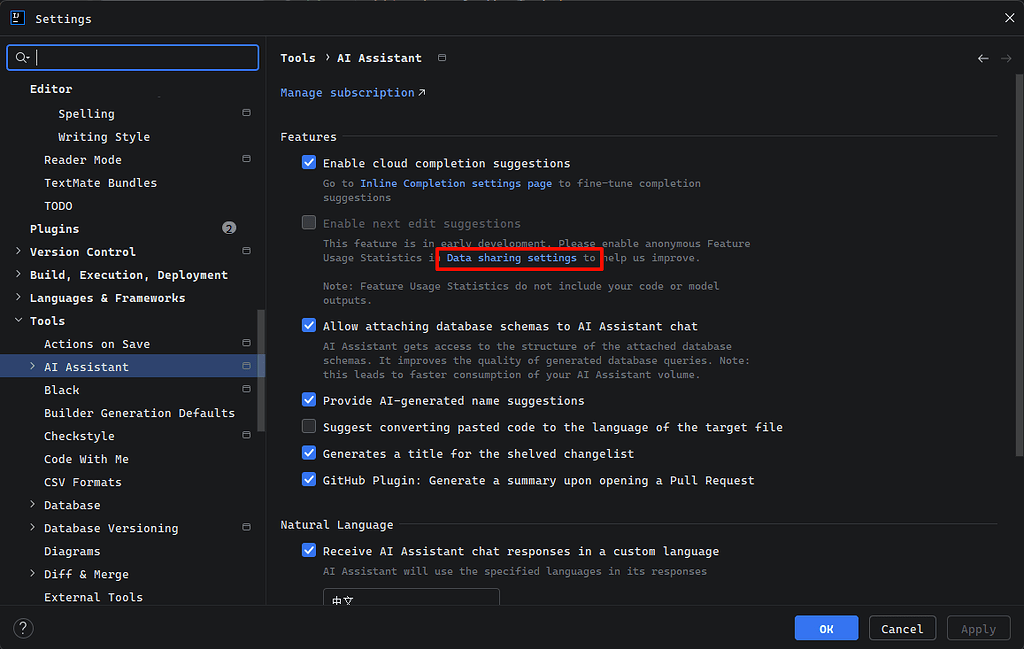Click the project-level icon next to Checkstyle
The image size is (1024, 649).
tap(246, 435)
